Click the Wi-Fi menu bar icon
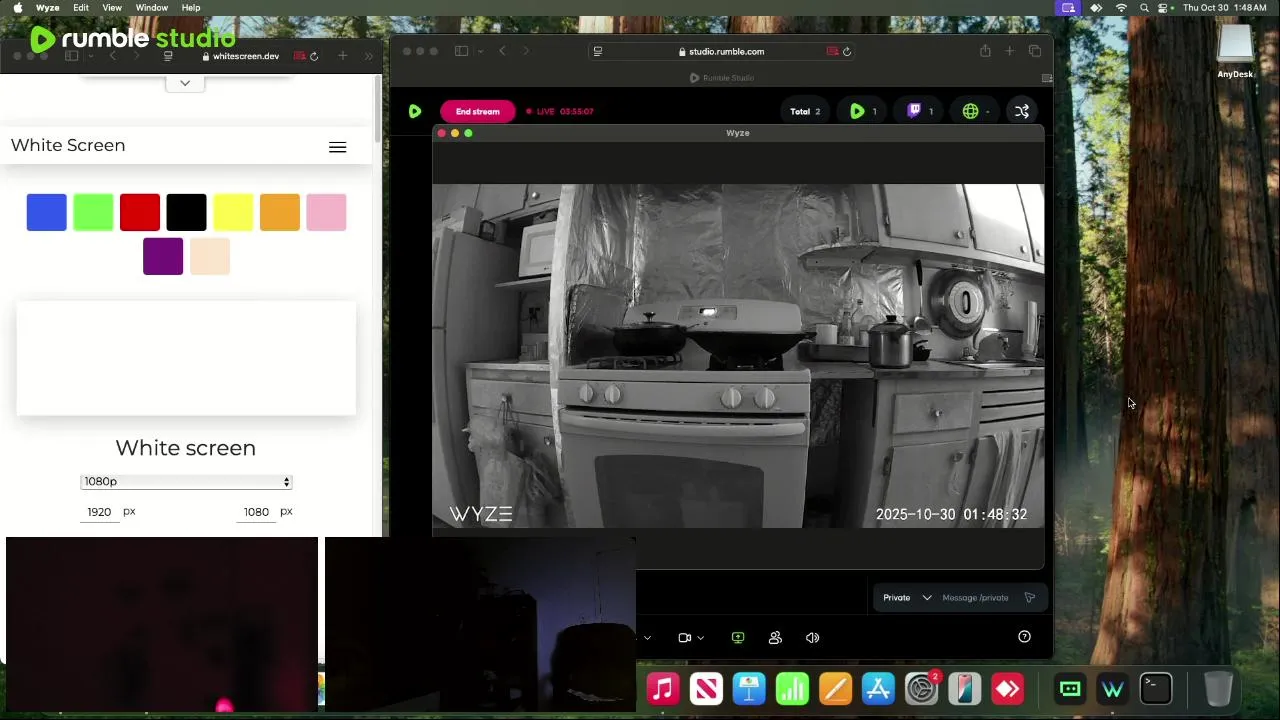Screen dimensions: 1280x720 pos(1121,8)
